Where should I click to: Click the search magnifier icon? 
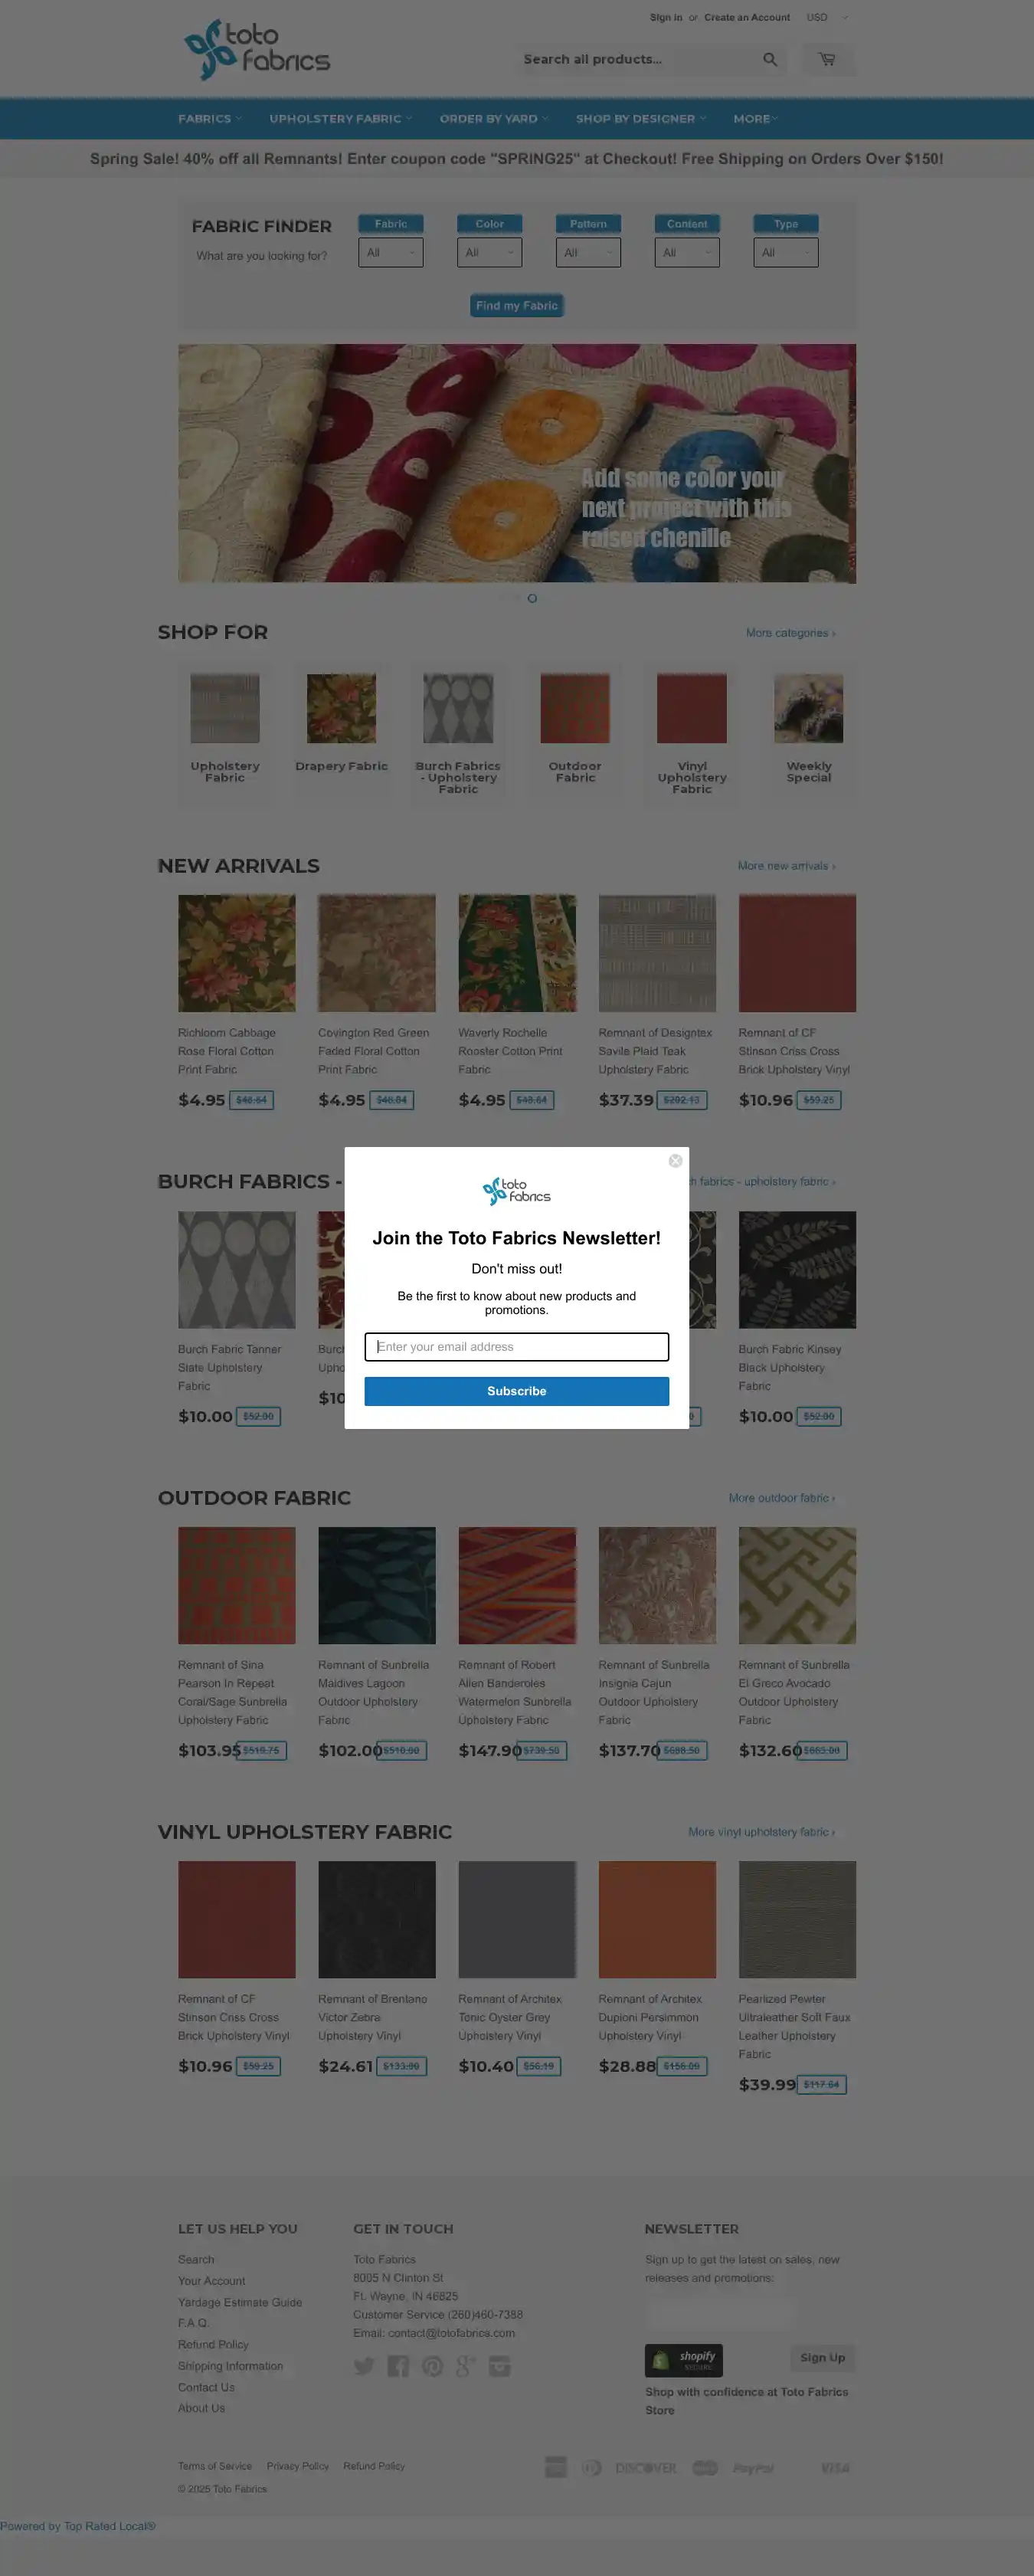pyautogui.click(x=770, y=60)
